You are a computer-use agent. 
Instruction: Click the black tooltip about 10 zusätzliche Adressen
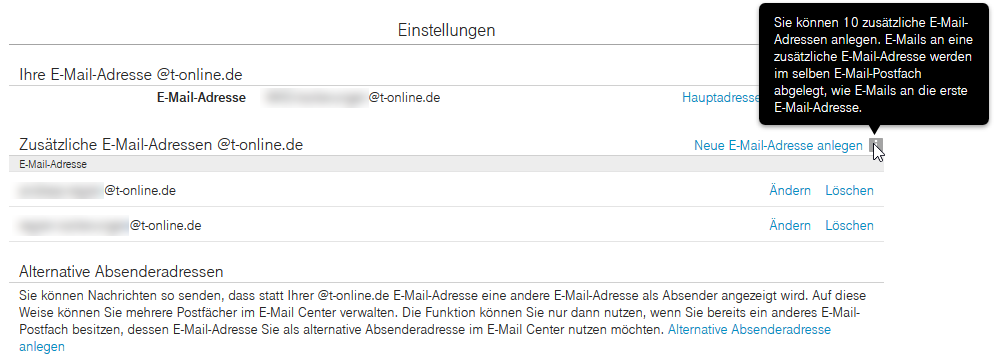point(873,64)
